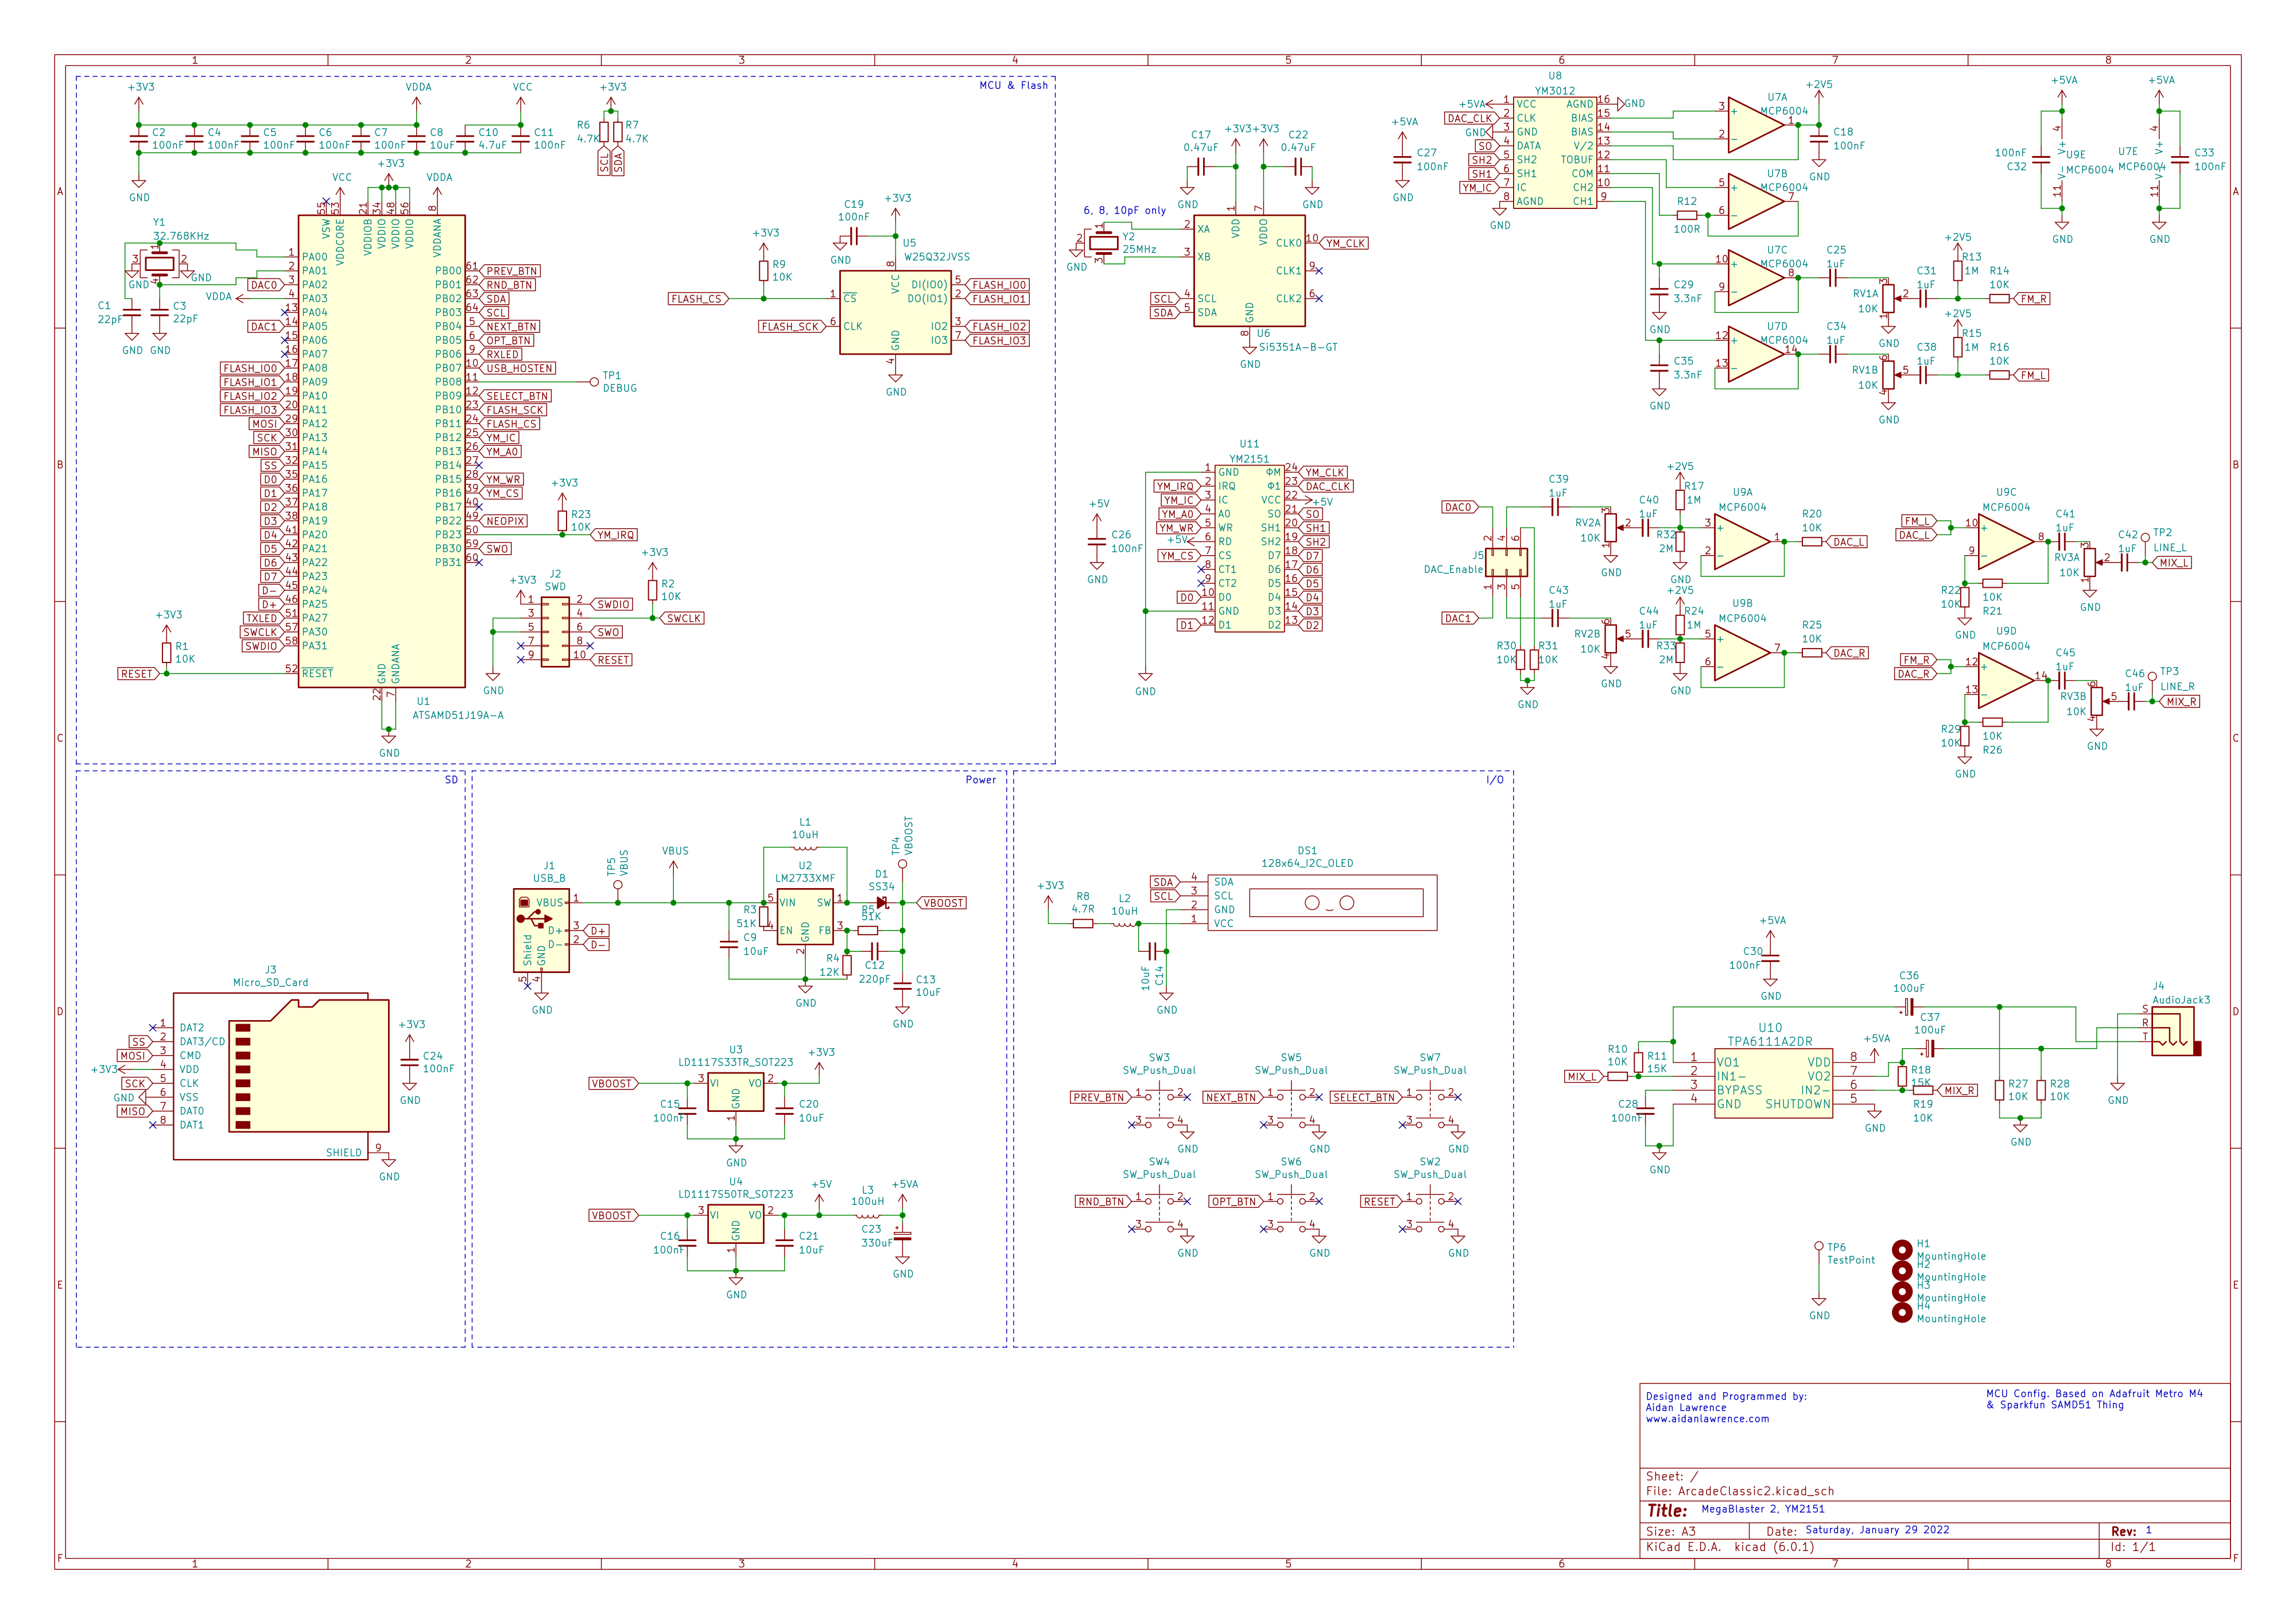Screen dimensions: 2296x1624
Task: Select the SWD connector J2 symbol
Action: click(x=555, y=632)
